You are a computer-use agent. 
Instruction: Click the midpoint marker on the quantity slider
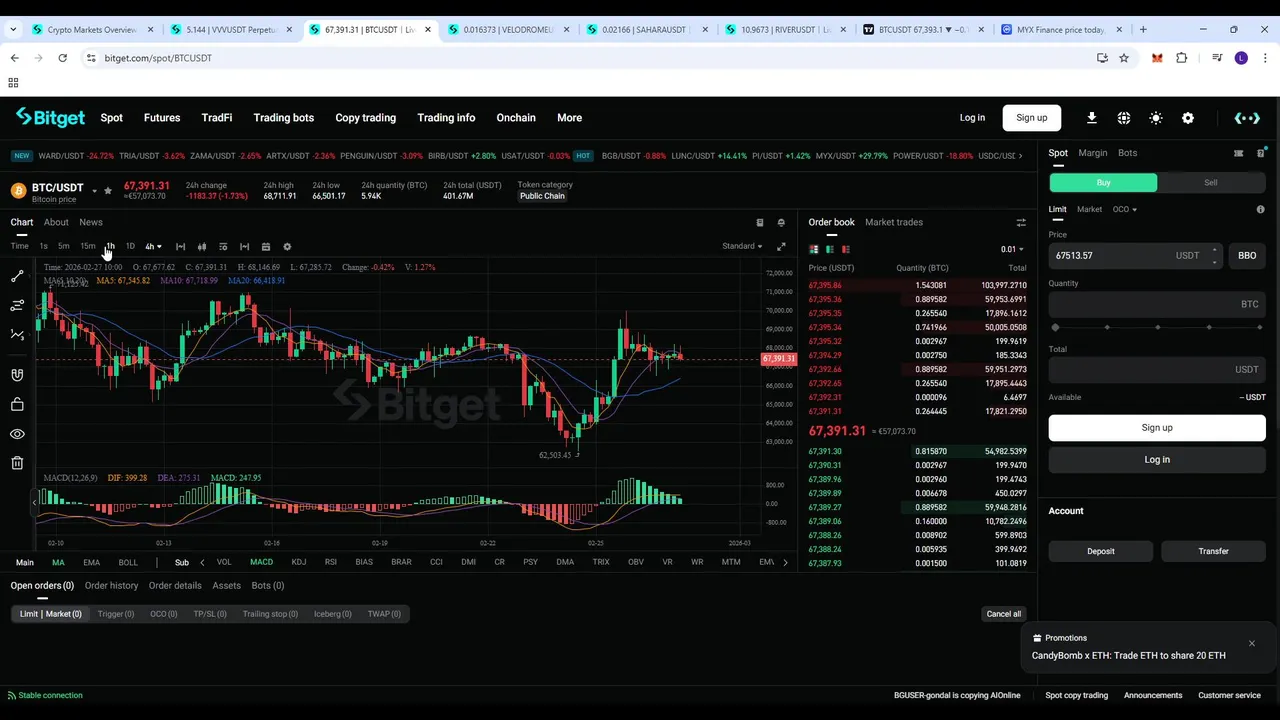1158,327
